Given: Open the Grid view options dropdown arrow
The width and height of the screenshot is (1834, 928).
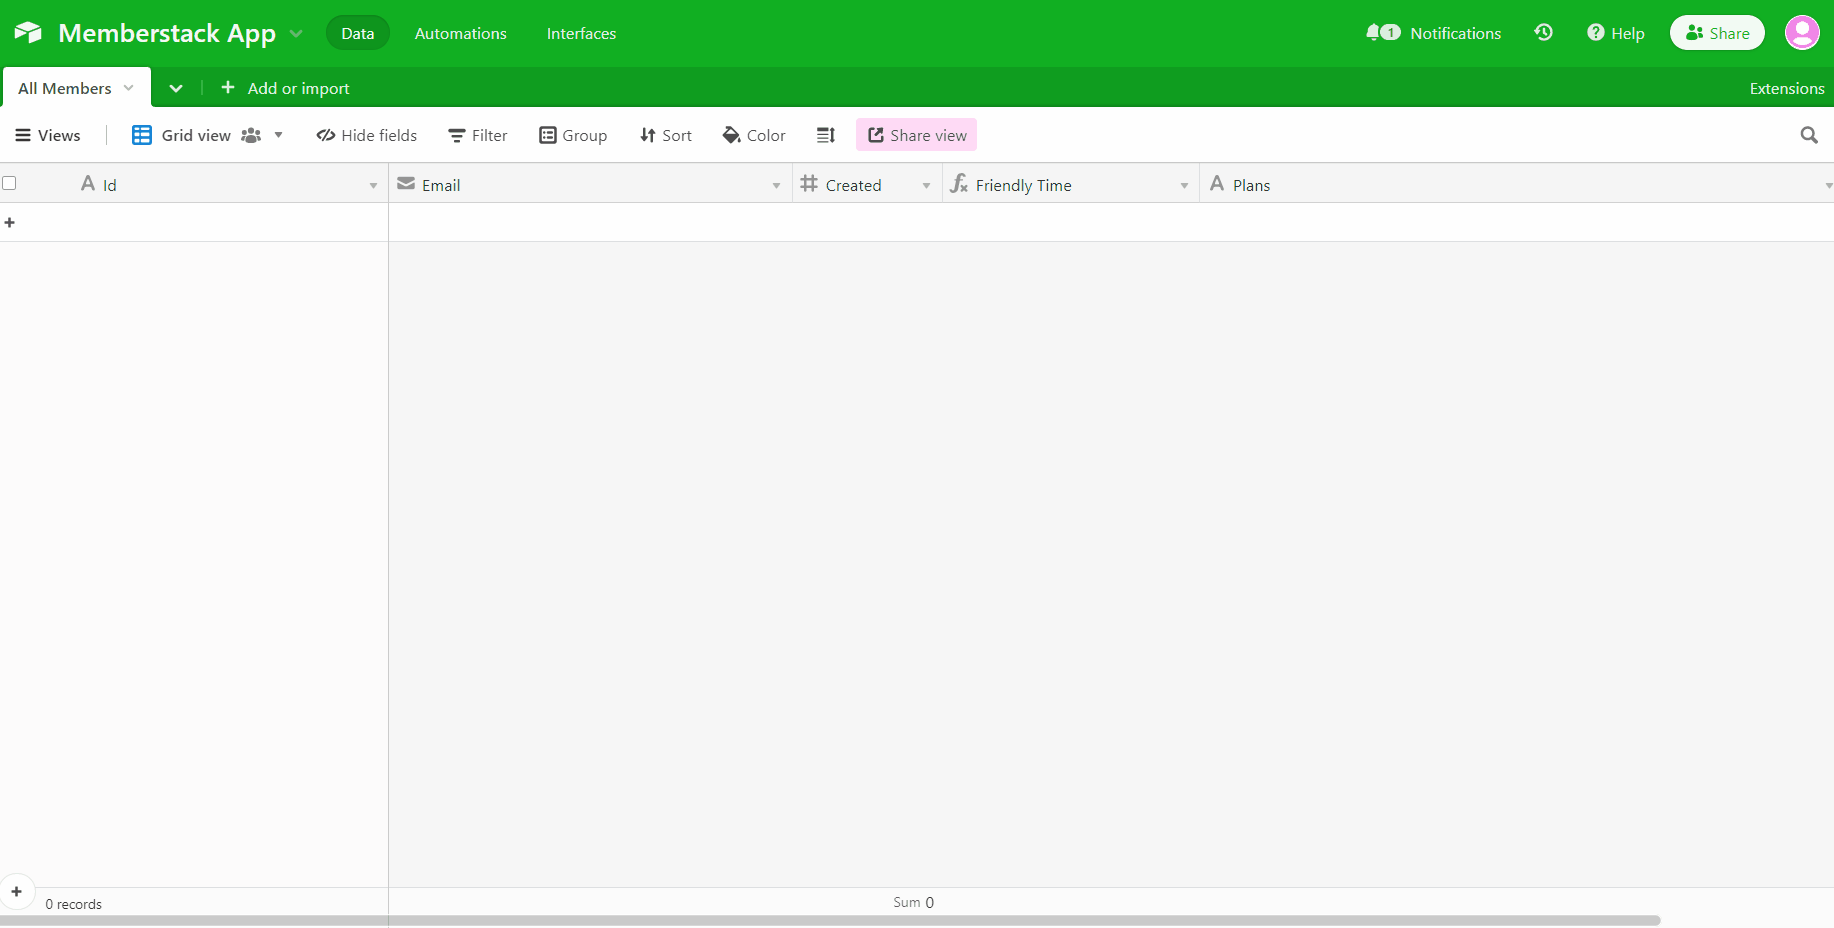Looking at the screenshot, I should click(x=278, y=135).
